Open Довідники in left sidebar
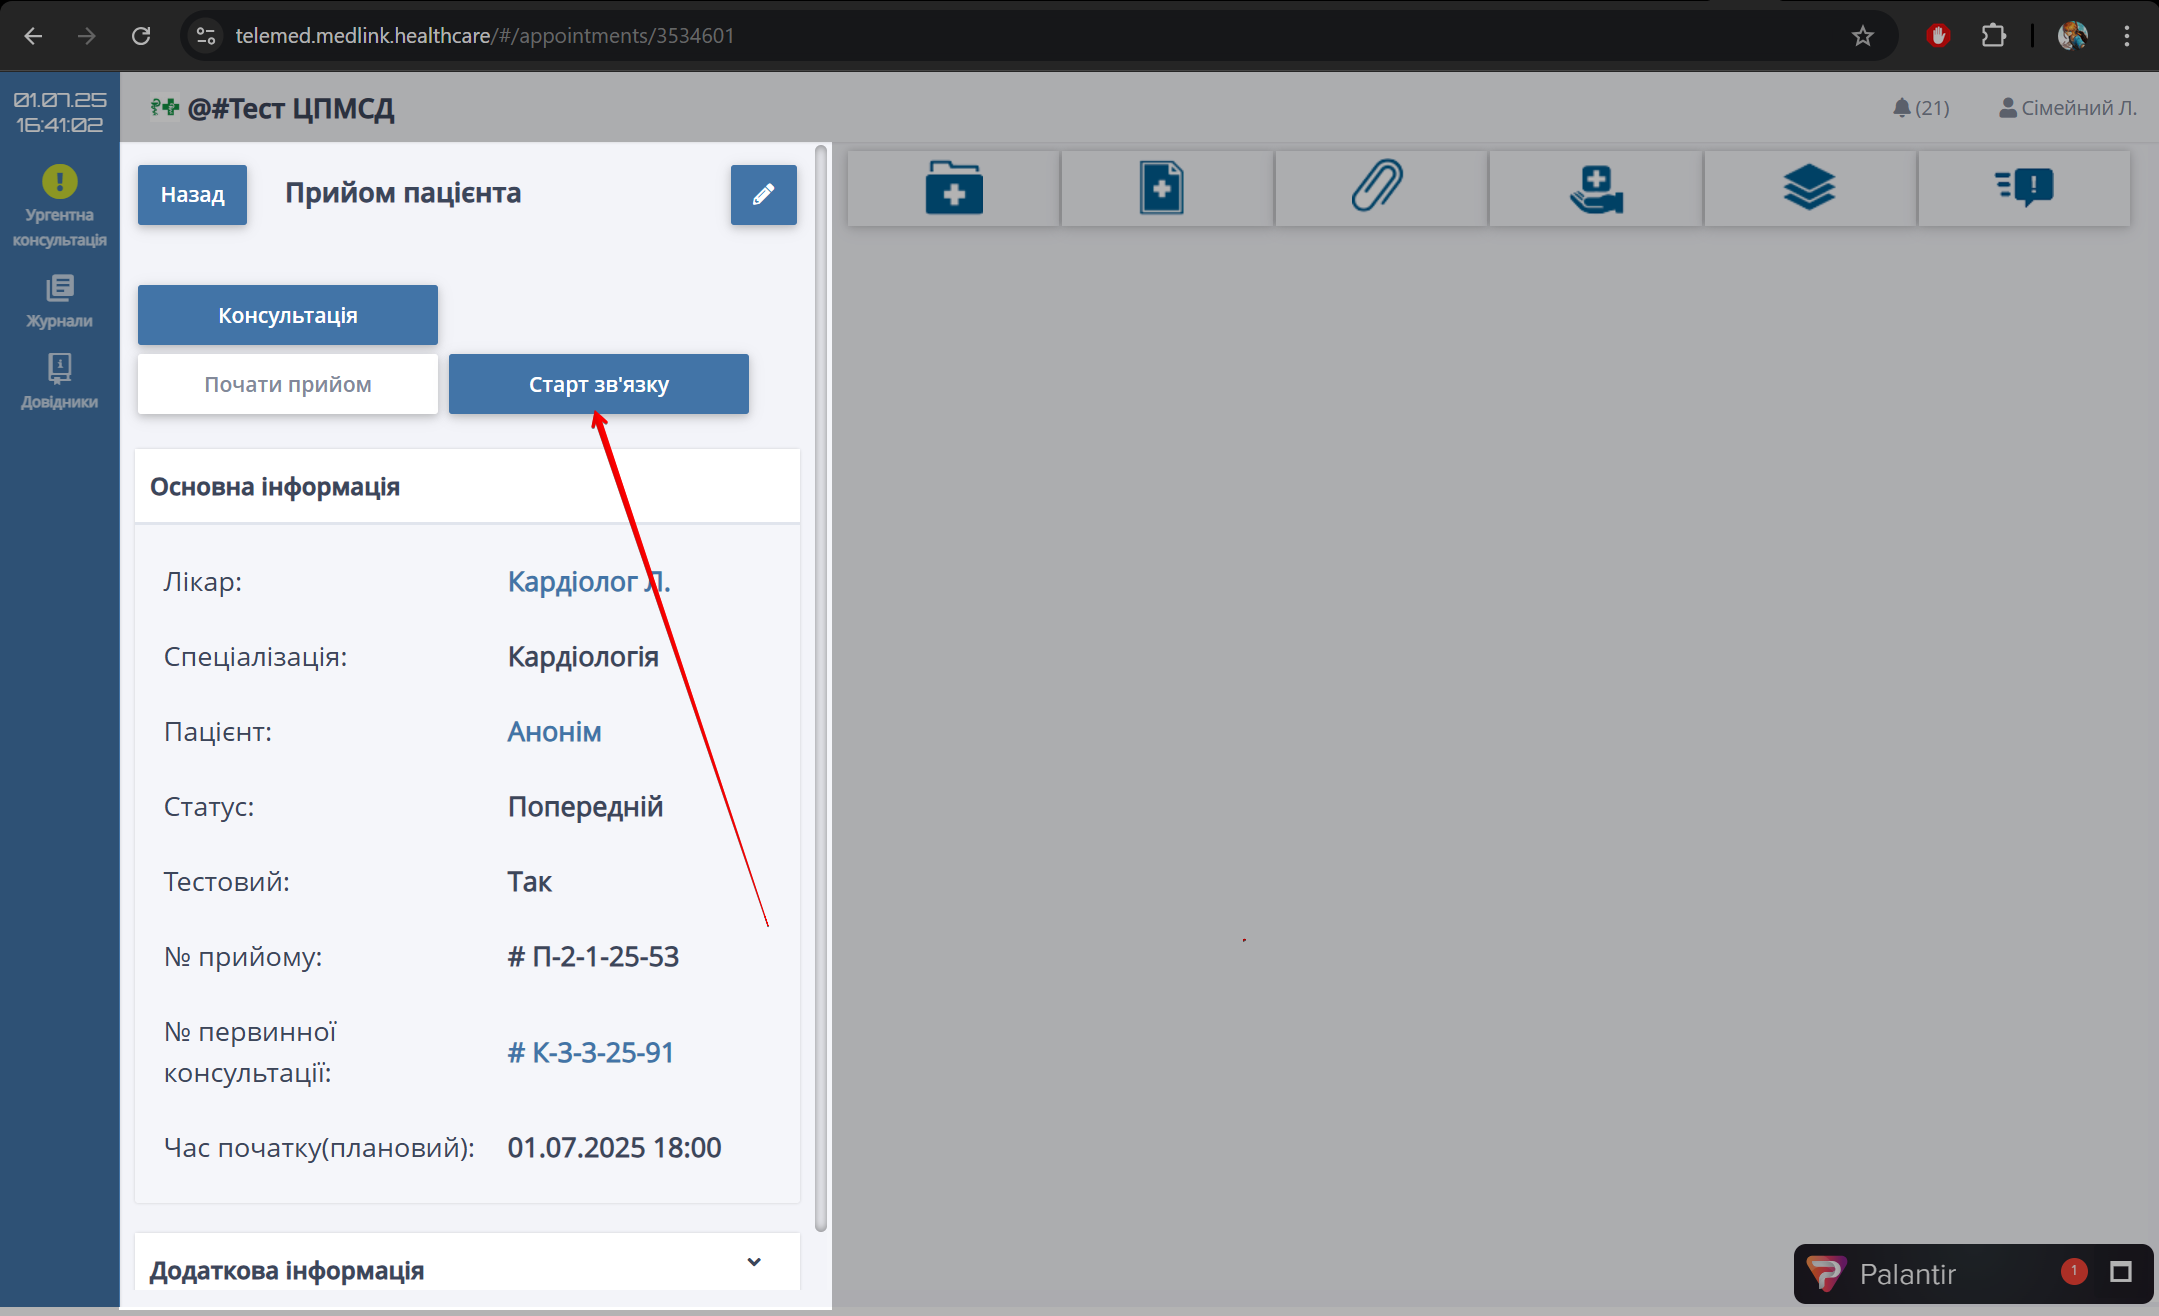 click(60, 382)
